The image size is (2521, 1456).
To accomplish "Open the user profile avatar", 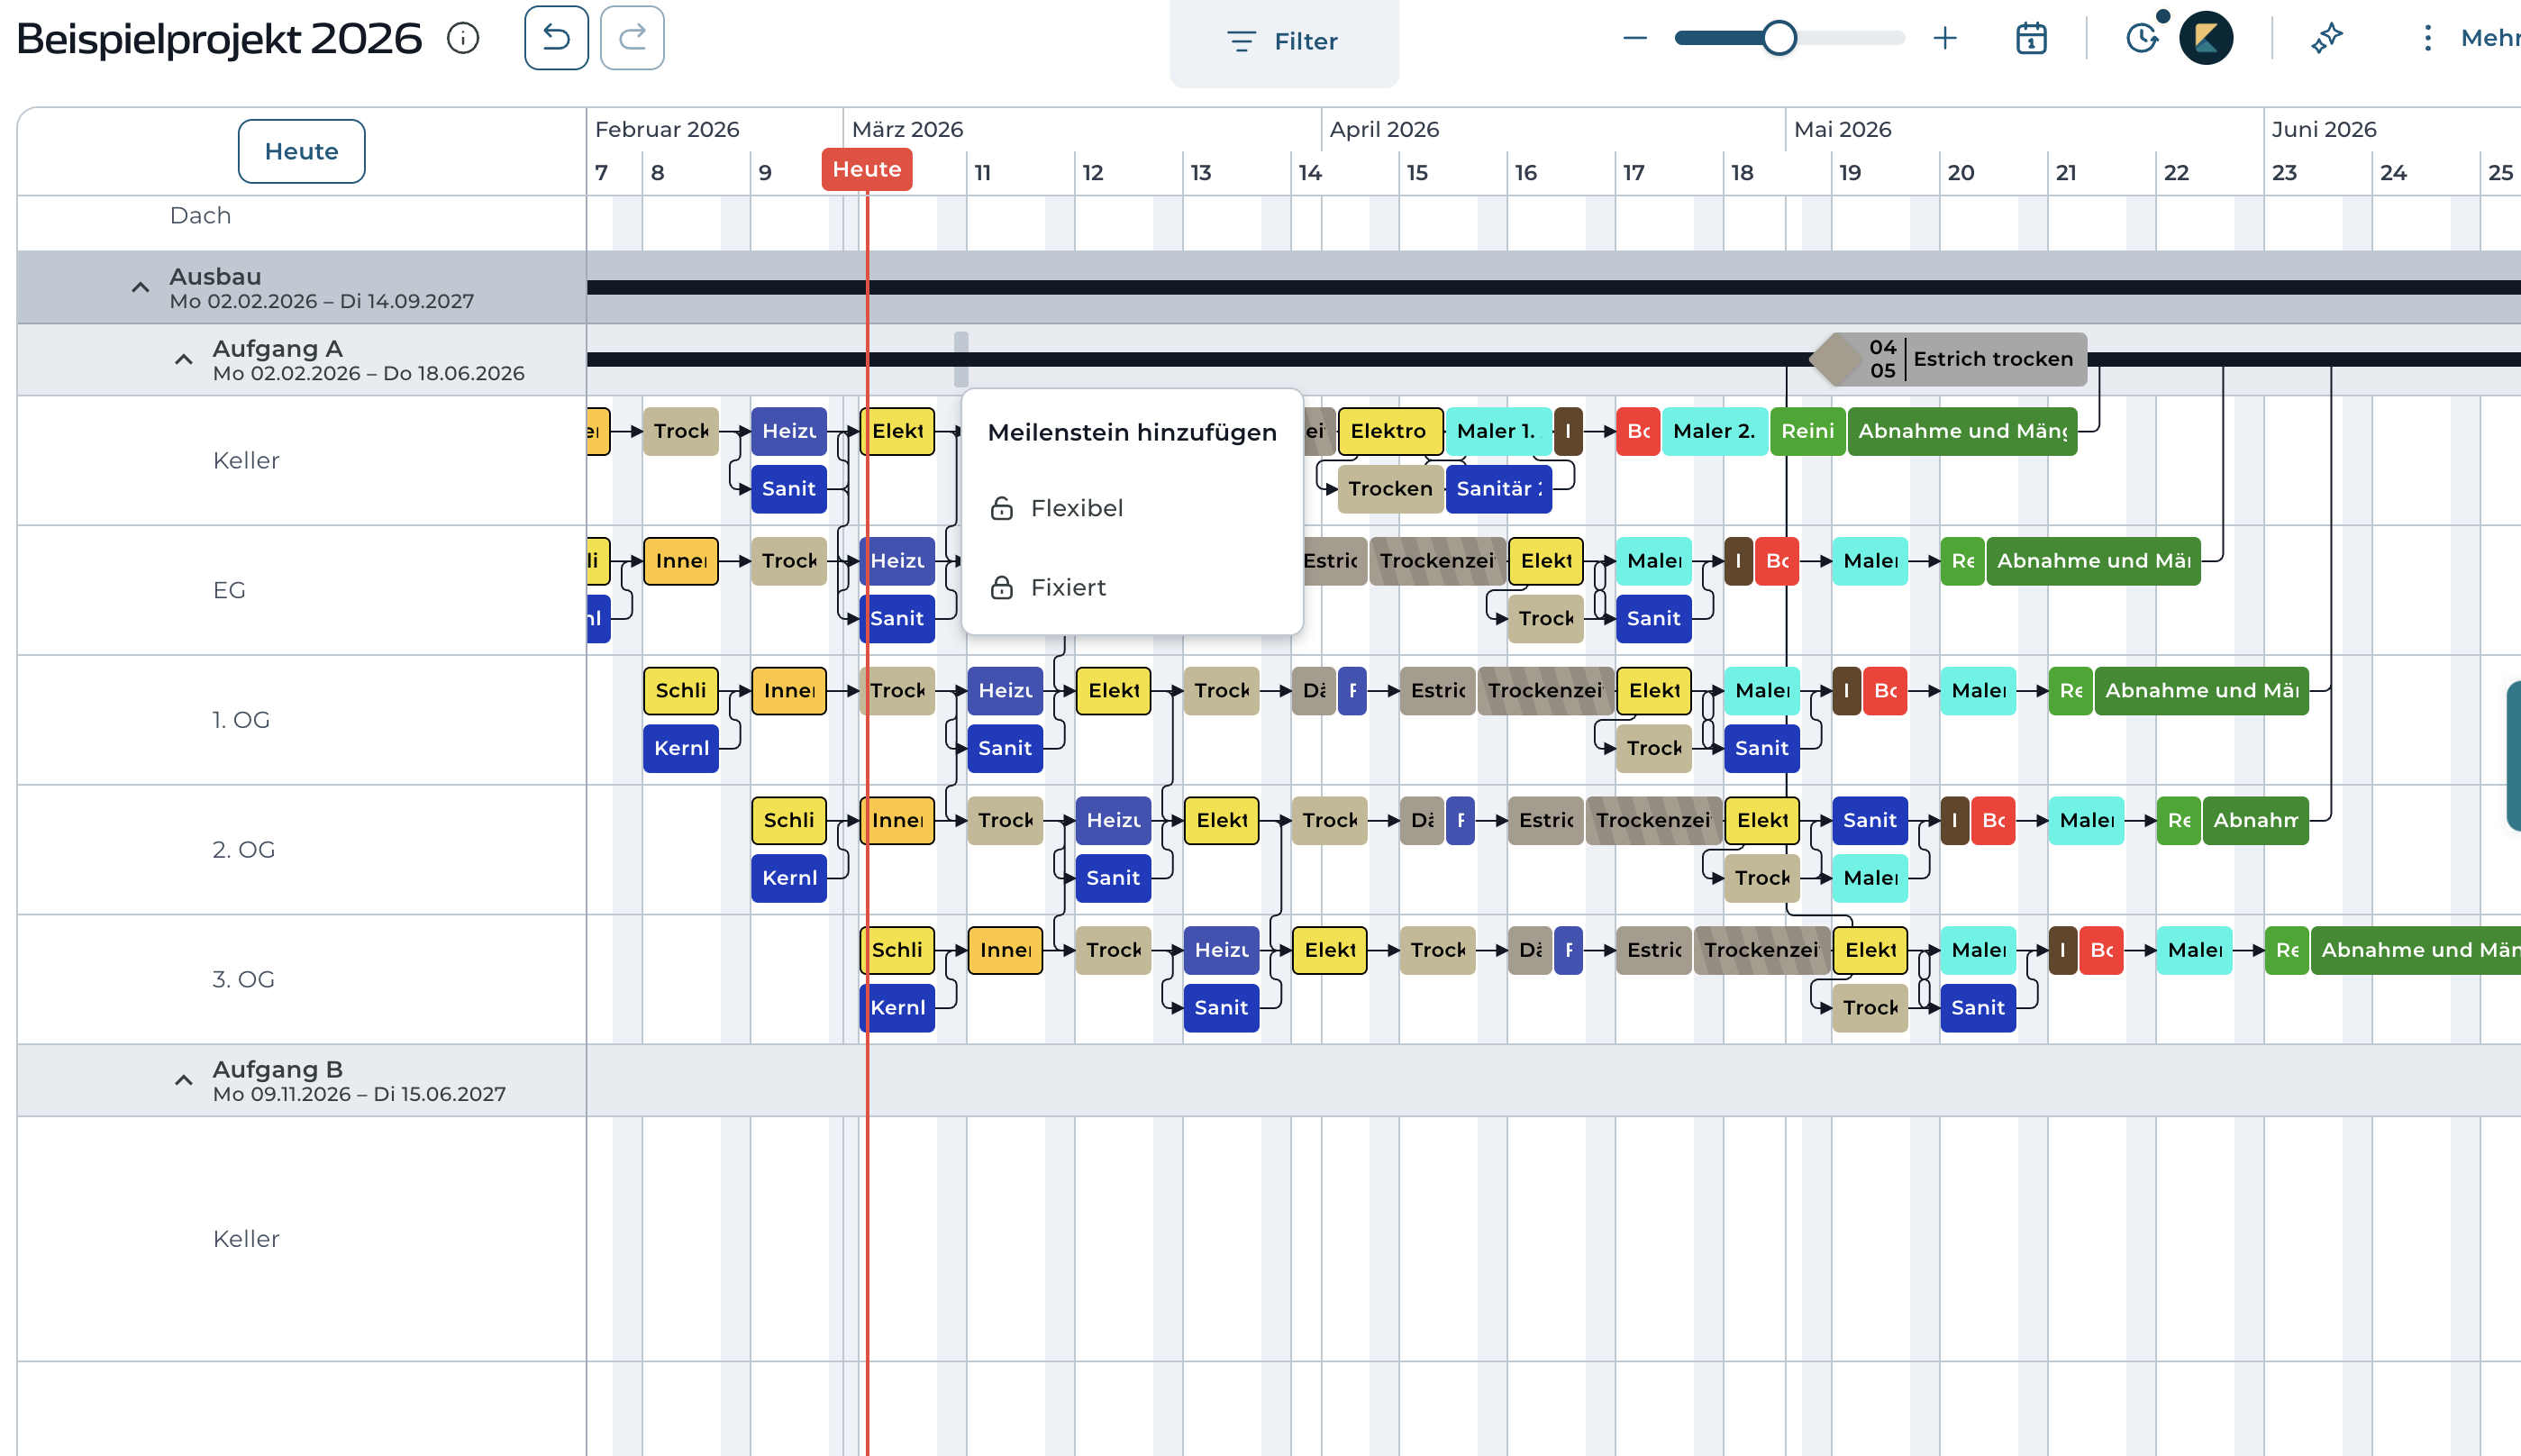I will tap(2207, 38).
